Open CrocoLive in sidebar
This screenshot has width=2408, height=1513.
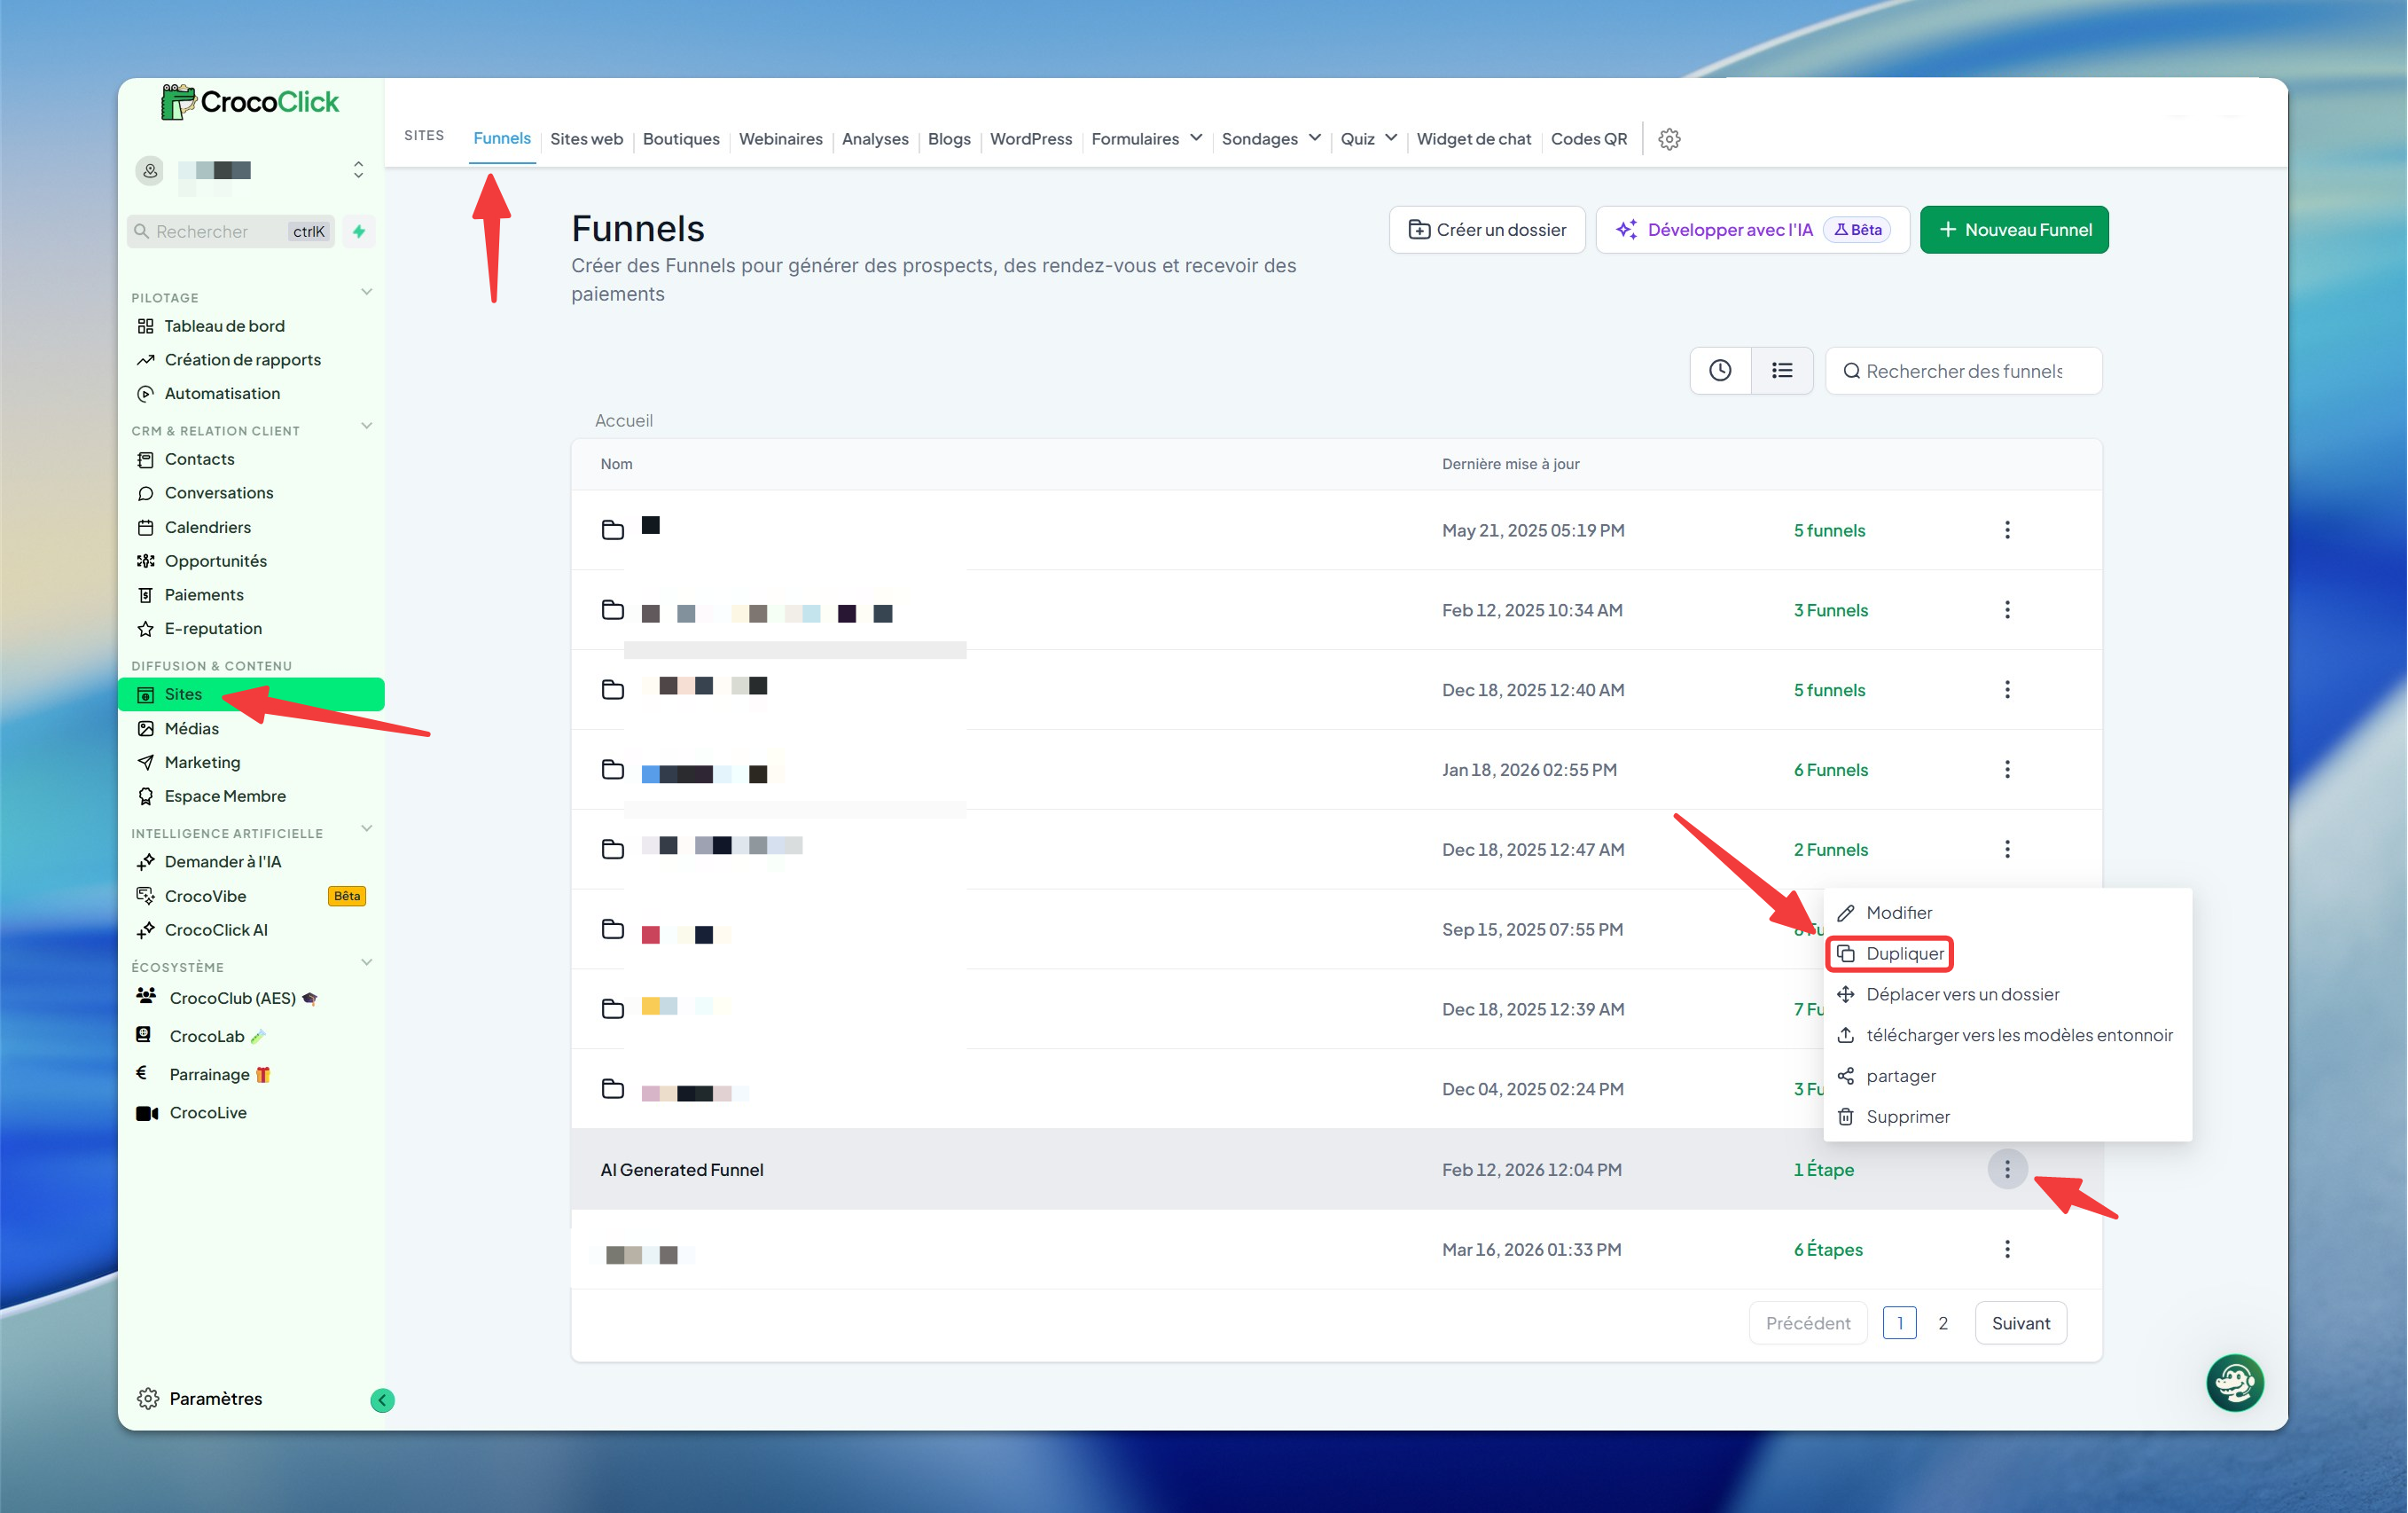click(207, 1113)
